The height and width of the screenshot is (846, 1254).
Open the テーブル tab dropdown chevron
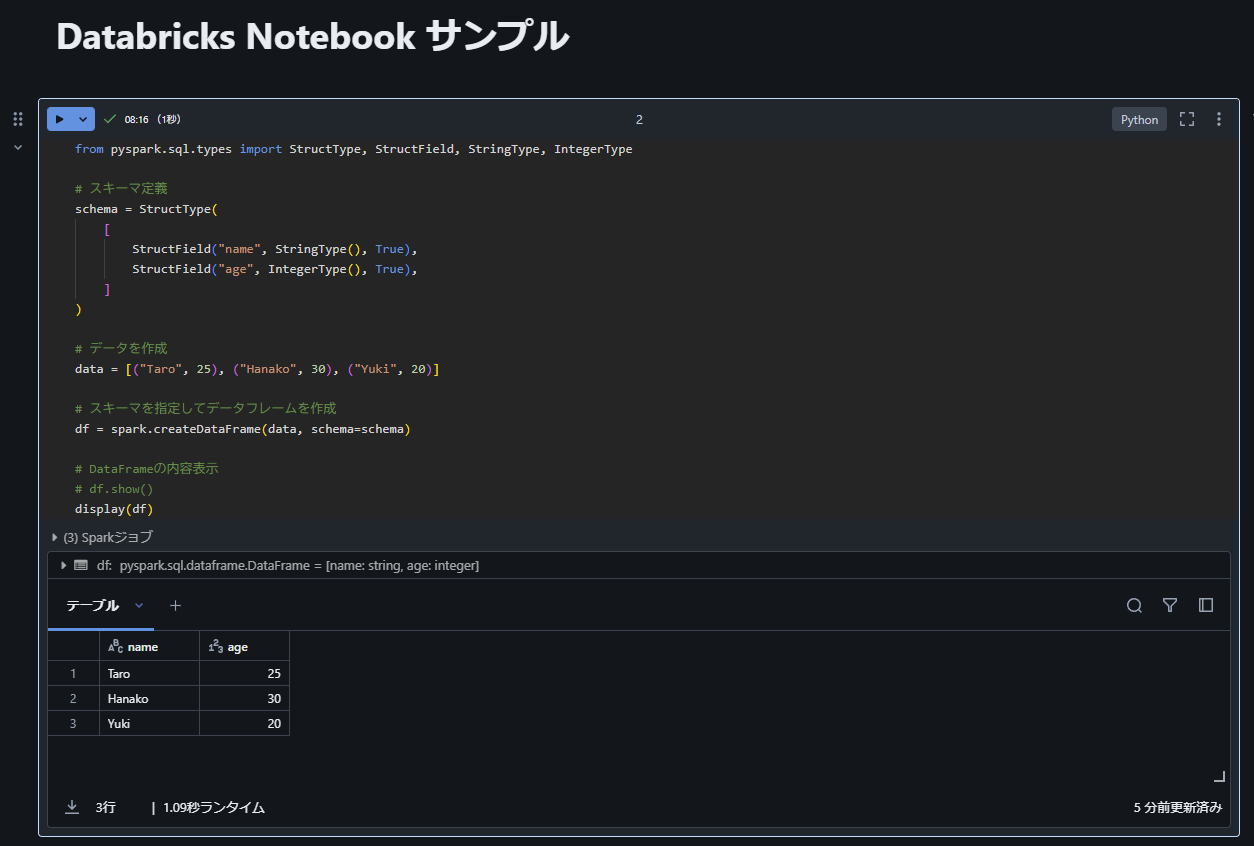click(139, 605)
